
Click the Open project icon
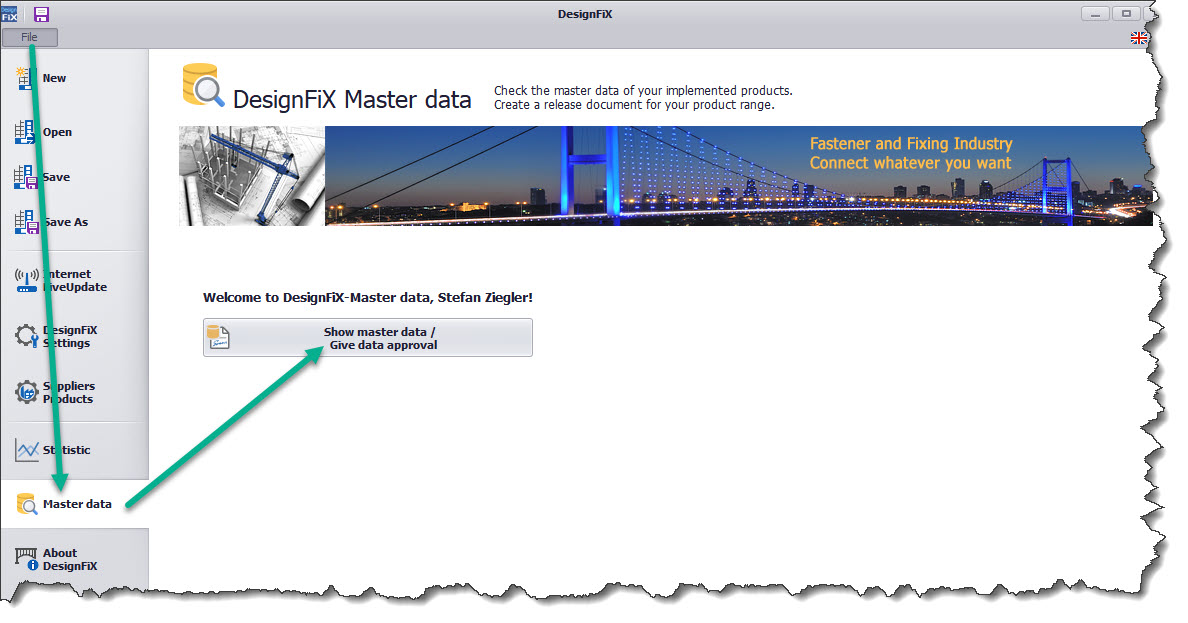(x=24, y=132)
